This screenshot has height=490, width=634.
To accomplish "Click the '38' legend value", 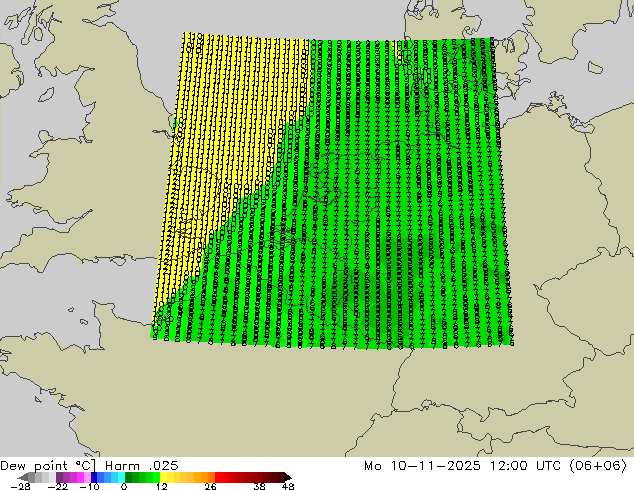I will click(259, 486).
